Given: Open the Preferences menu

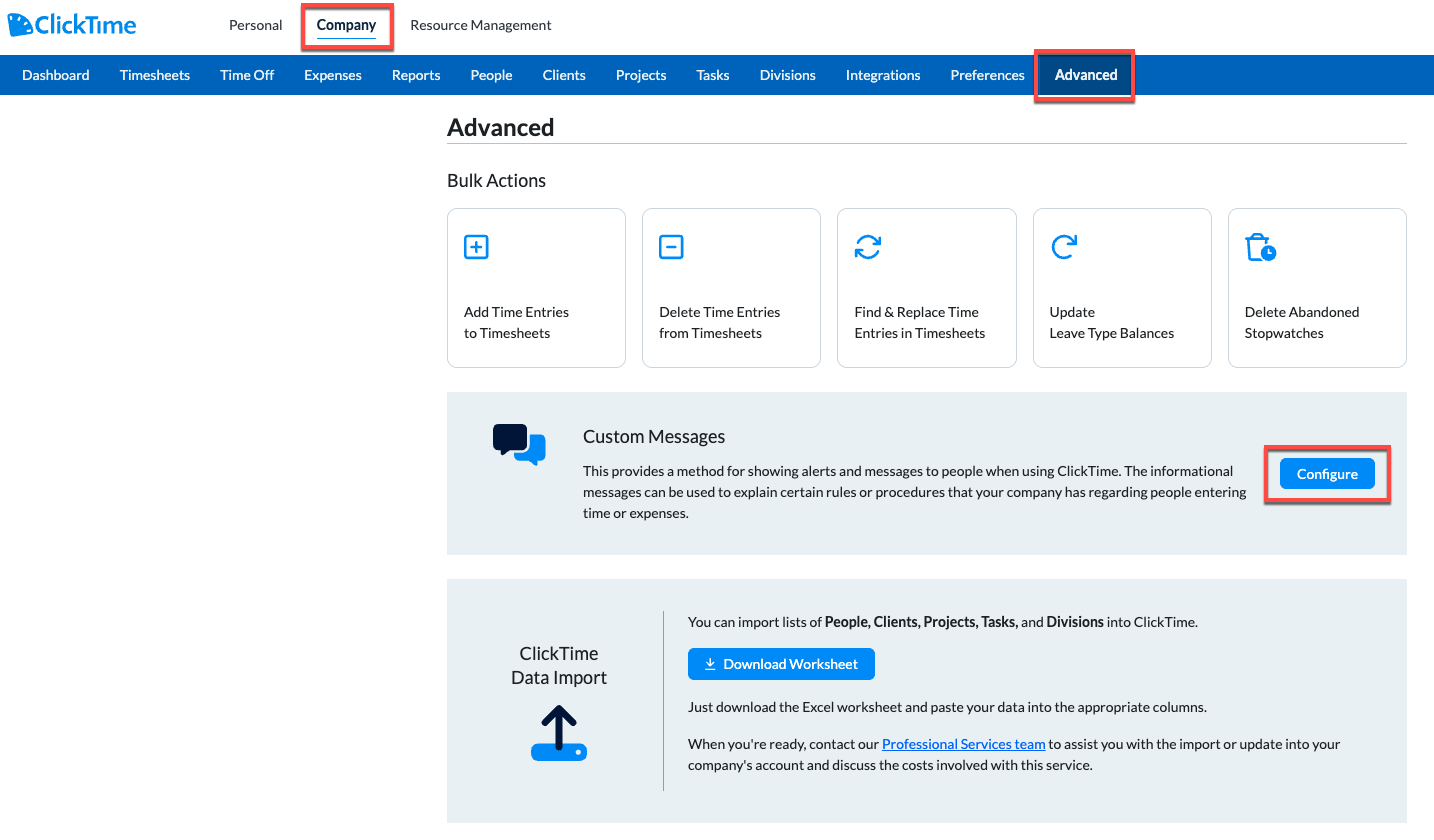Looking at the screenshot, I should (x=988, y=75).
